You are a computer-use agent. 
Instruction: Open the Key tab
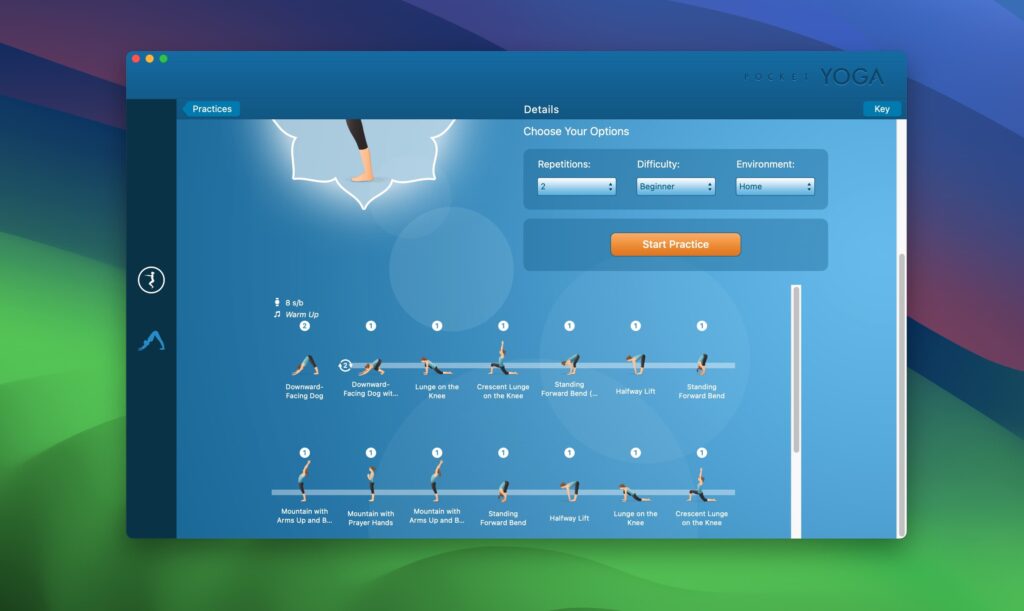pos(881,109)
